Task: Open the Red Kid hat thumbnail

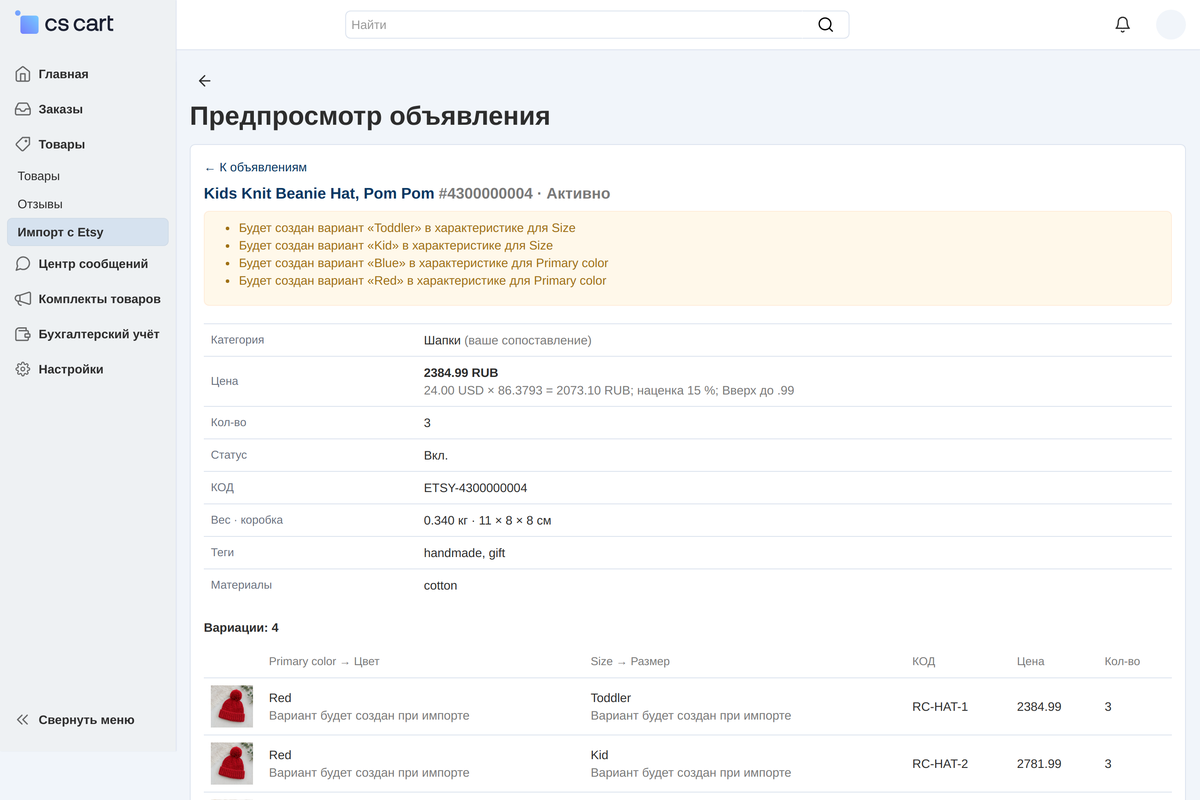Action: pos(232,764)
